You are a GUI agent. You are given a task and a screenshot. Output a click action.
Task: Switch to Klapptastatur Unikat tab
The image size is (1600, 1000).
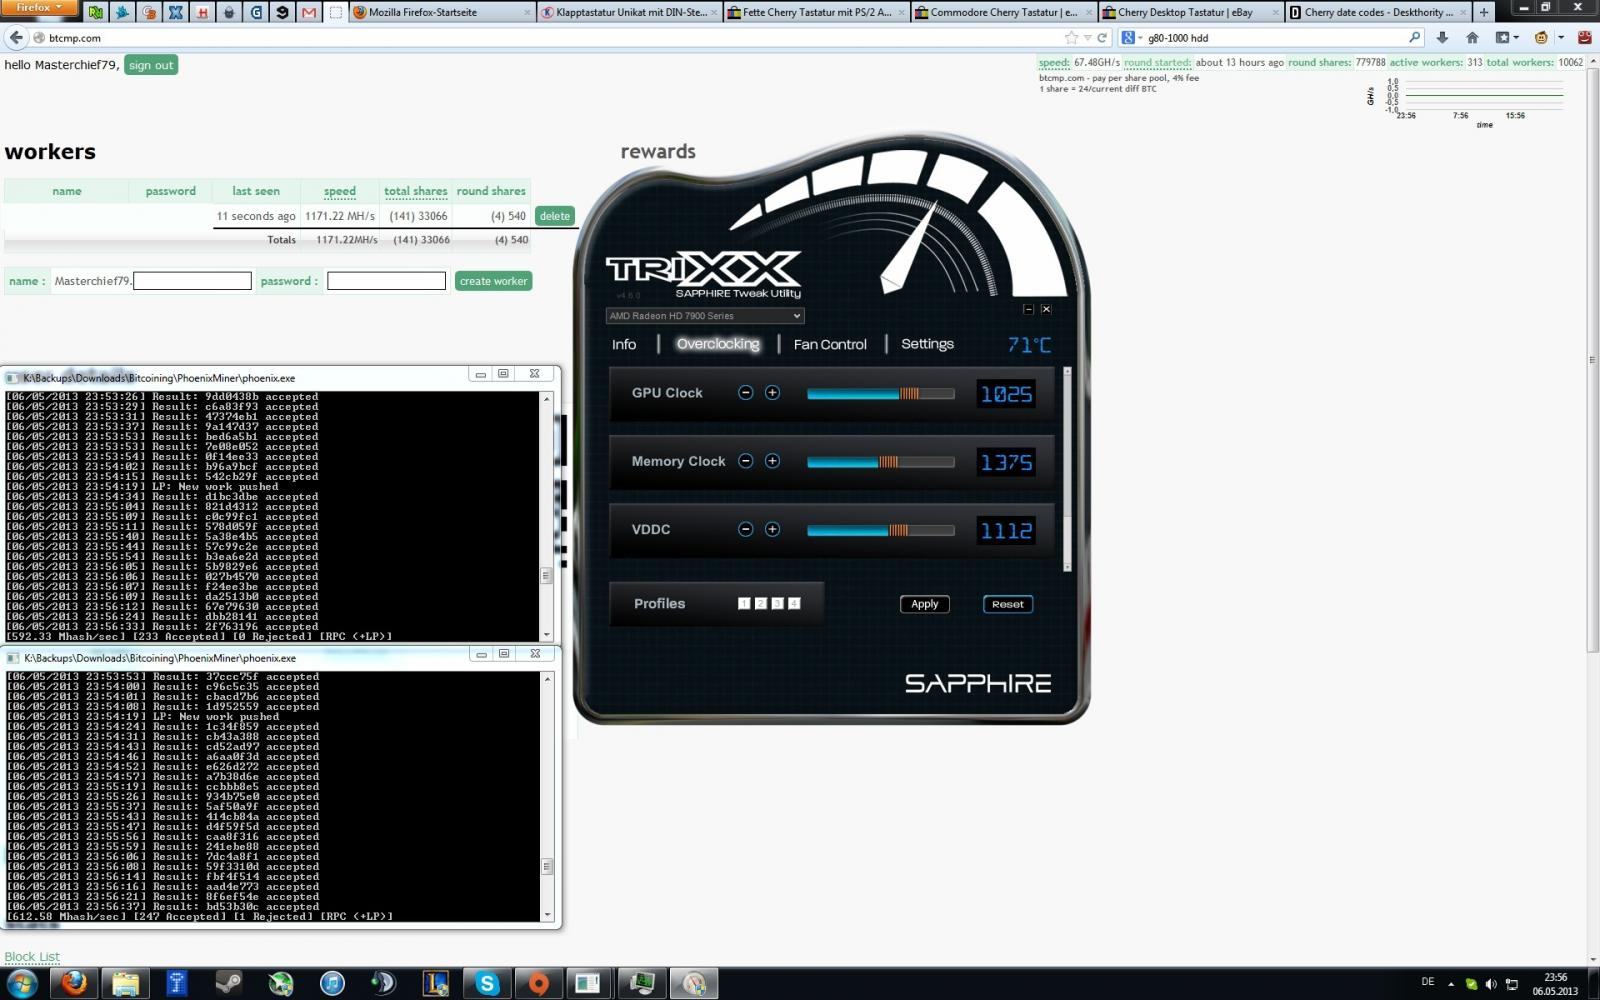pyautogui.click(x=630, y=12)
